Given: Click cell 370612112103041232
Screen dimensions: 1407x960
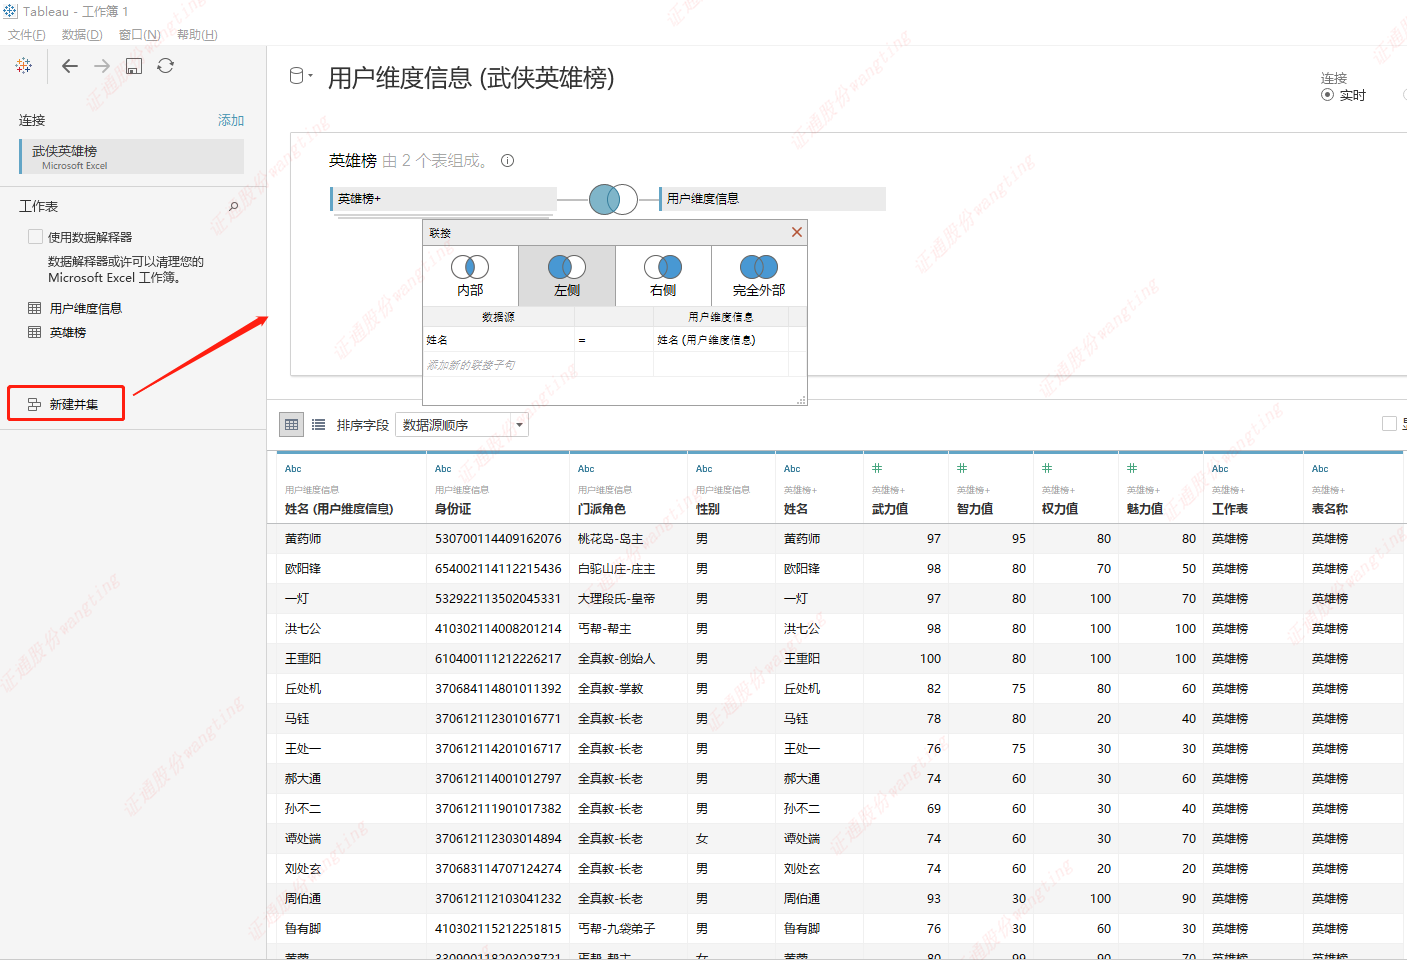Looking at the screenshot, I should click(498, 899).
